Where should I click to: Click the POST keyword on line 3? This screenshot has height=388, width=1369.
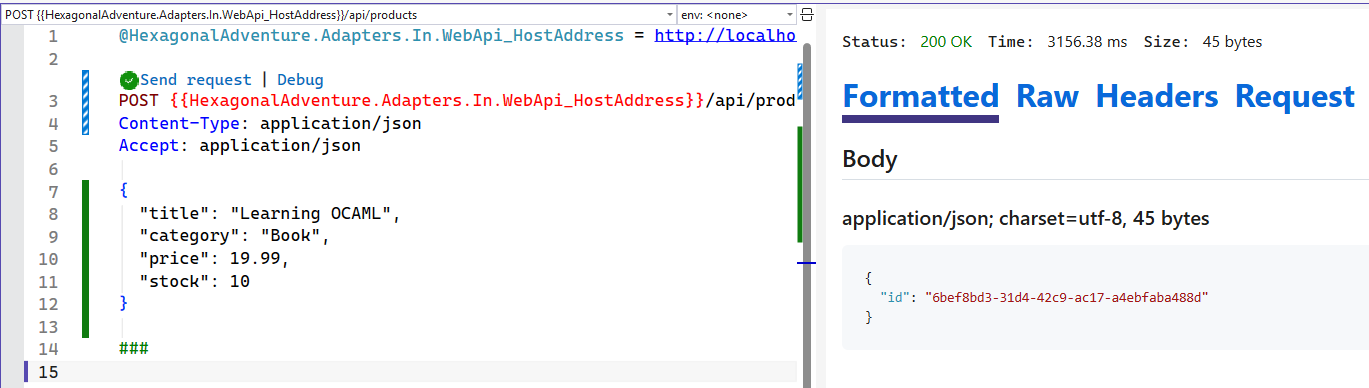(139, 101)
